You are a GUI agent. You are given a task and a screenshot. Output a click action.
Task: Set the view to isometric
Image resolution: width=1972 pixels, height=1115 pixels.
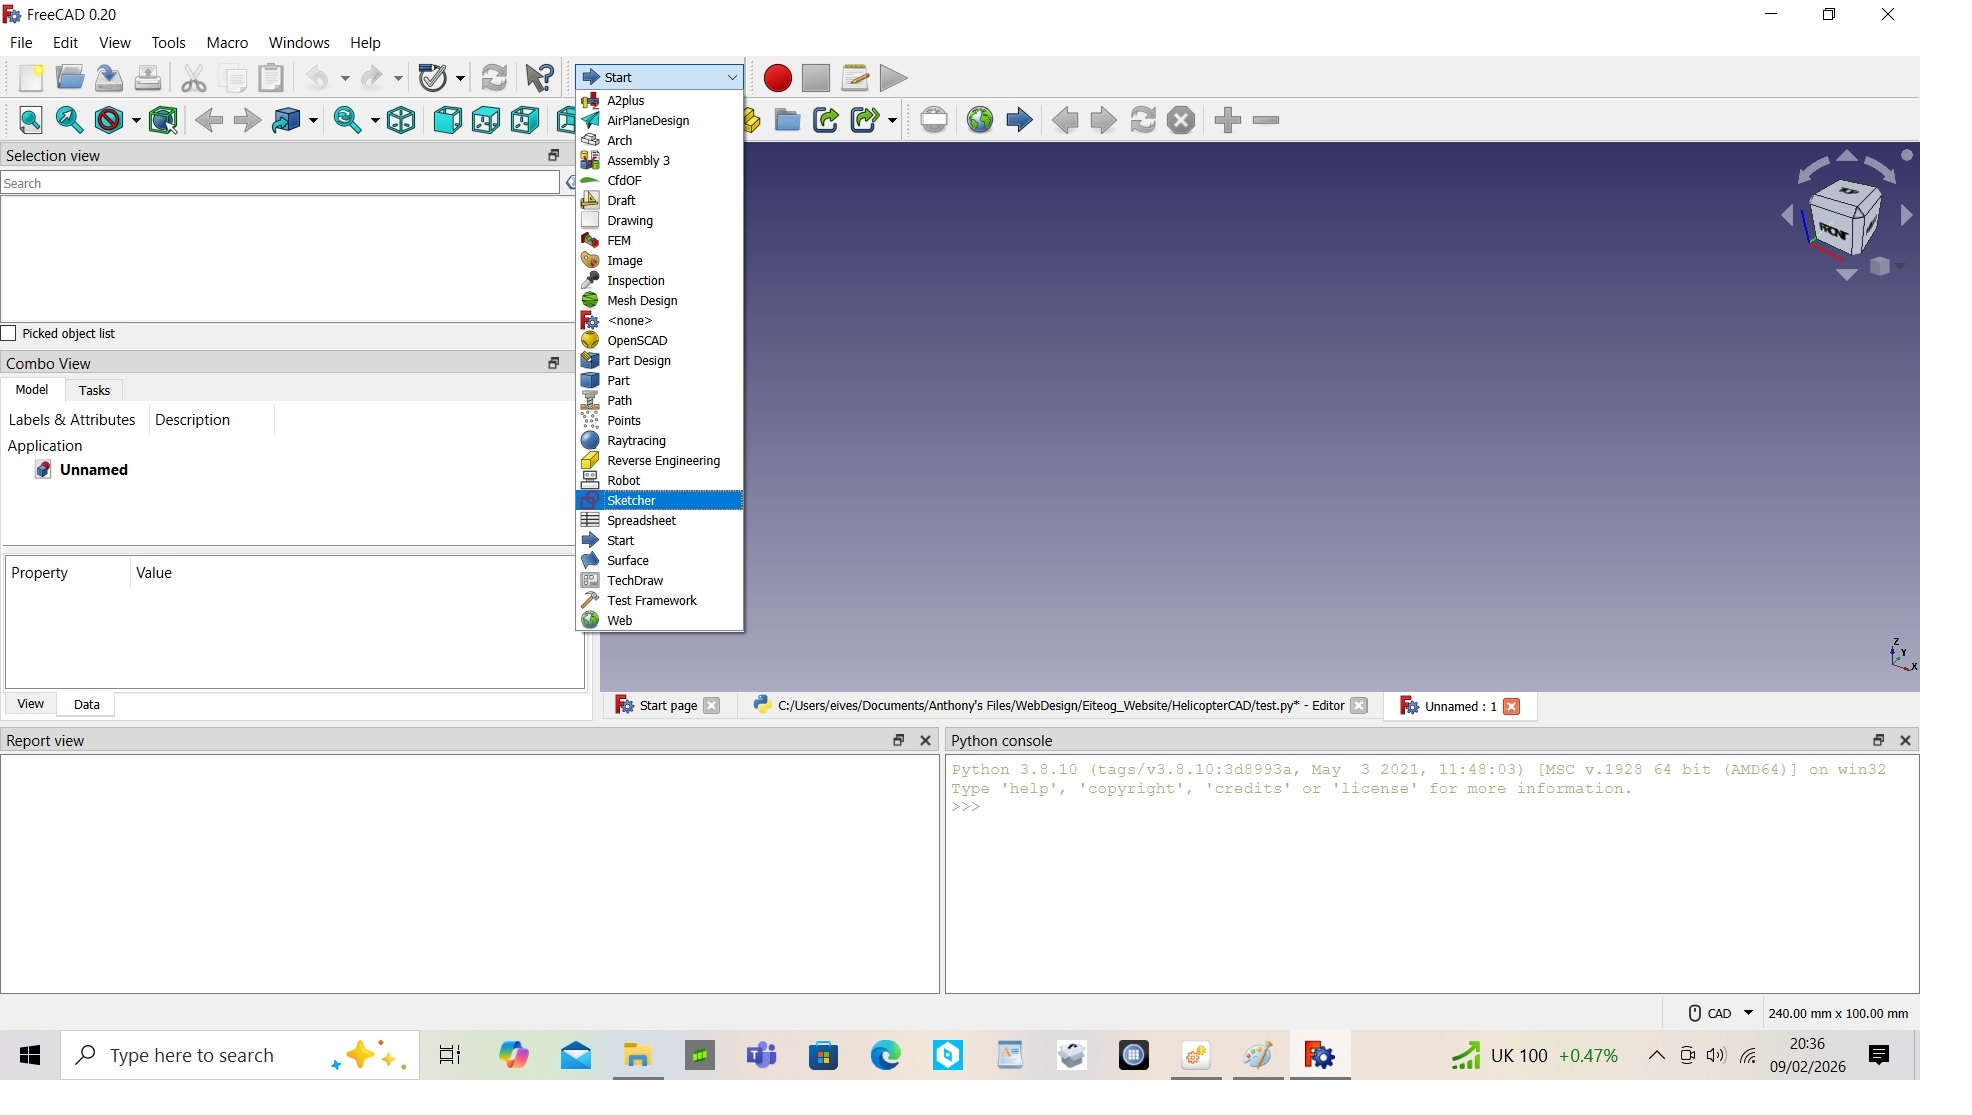401,120
